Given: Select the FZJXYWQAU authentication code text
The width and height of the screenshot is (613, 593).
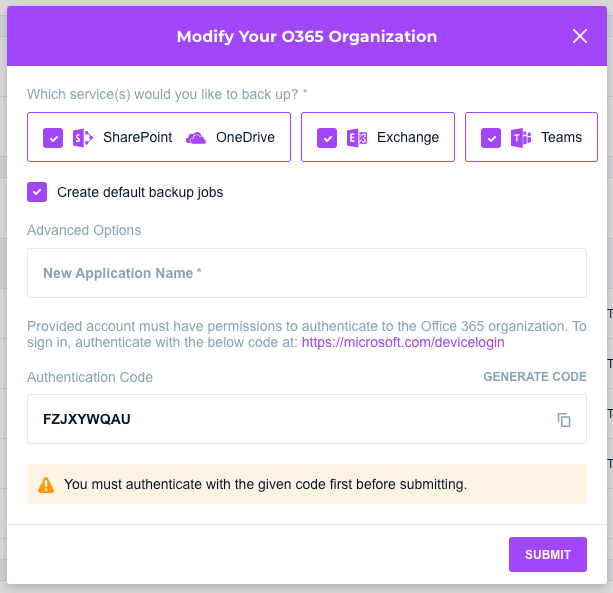Looking at the screenshot, I should pyautogui.click(x=87, y=419).
